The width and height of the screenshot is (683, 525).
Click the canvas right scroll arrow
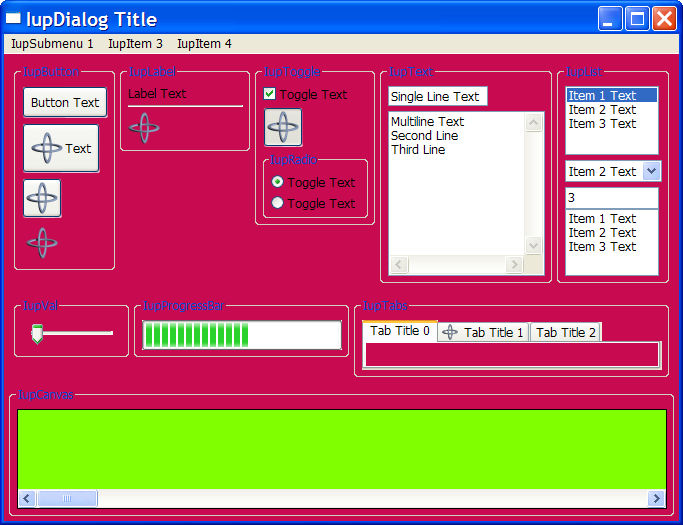[x=656, y=498]
